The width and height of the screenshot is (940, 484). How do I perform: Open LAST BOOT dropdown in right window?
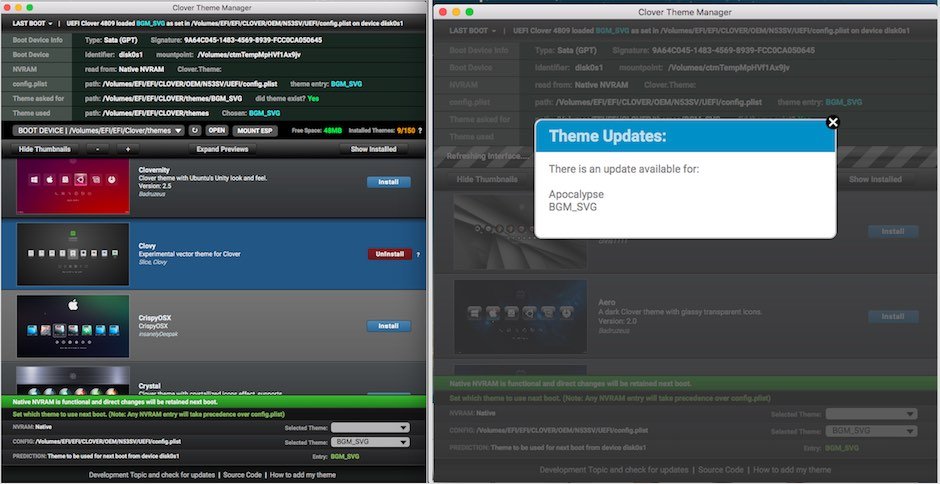(x=472, y=30)
